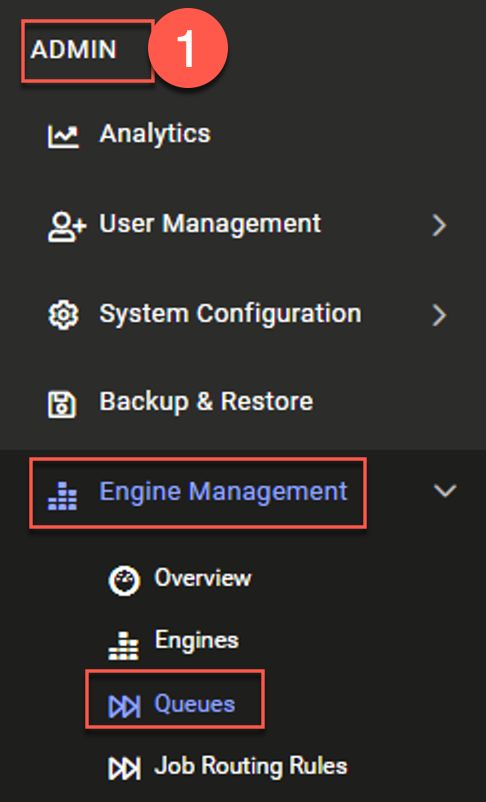
Task: Select the Queues submenu item
Action: (194, 704)
